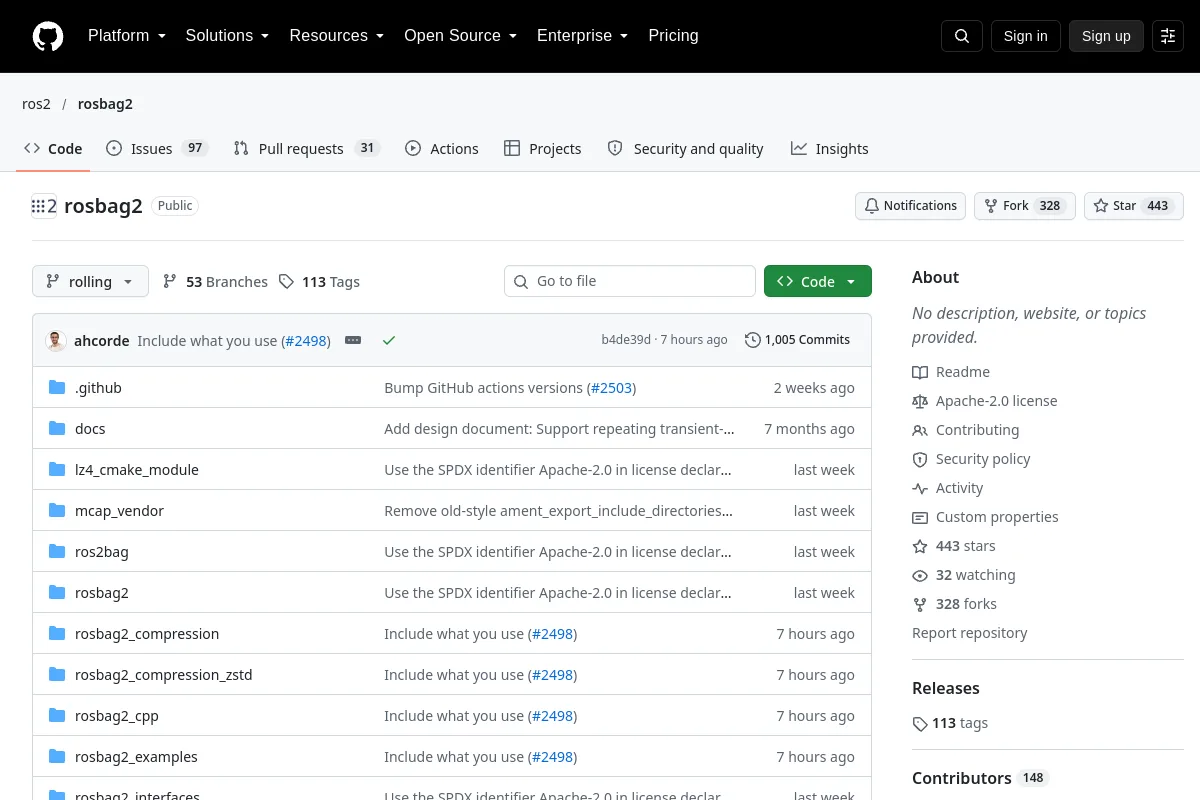1200x800 pixels.
Task: Click the Custom properties note icon
Action: click(x=920, y=517)
